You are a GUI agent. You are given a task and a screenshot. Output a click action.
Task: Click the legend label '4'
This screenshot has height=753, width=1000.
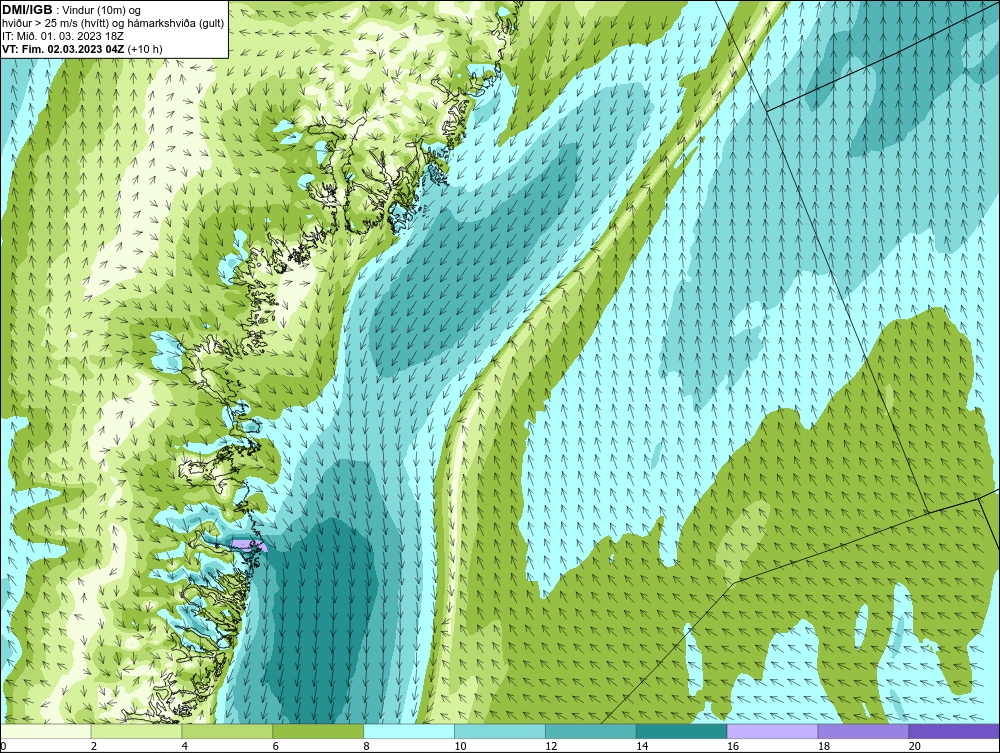pyautogui.click(x=184, y=746)
